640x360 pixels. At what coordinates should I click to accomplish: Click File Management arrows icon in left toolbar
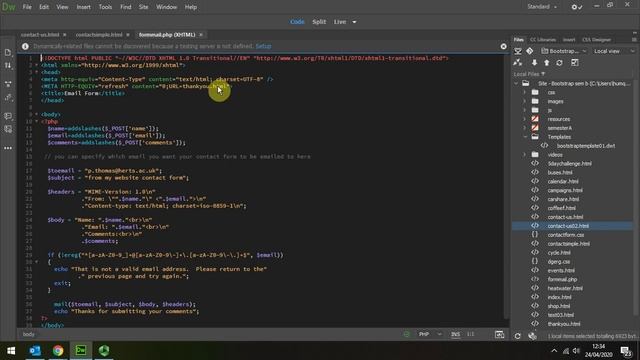8,65
